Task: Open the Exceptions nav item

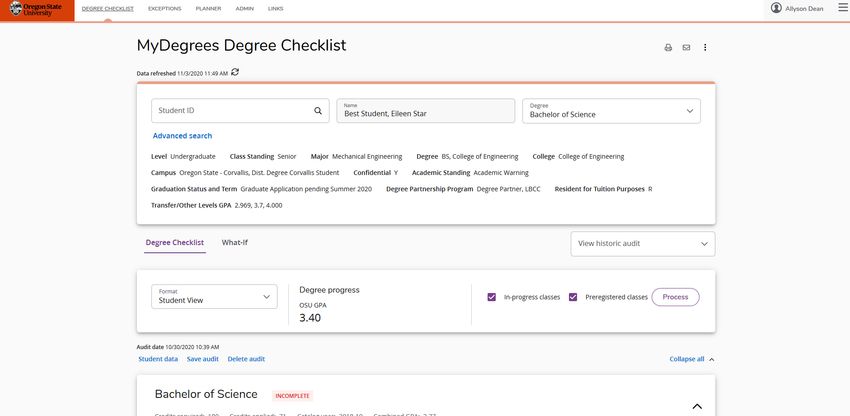Action: [x=165, y=9]
